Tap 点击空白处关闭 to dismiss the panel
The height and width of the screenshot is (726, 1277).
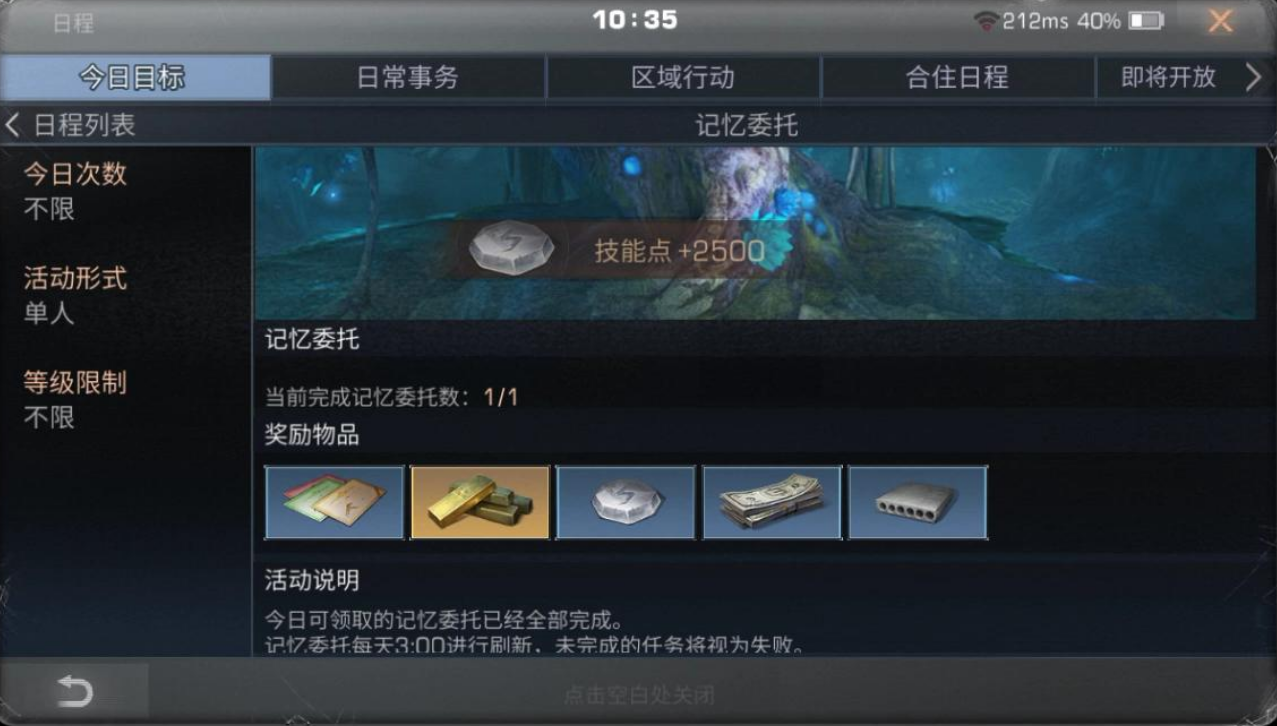pos(639,694)
